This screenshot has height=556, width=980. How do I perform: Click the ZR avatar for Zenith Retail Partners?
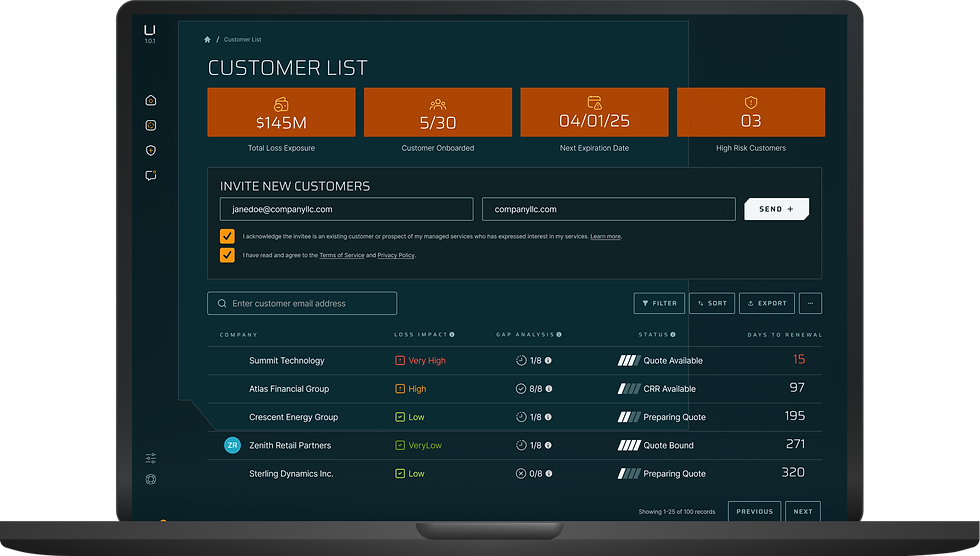pos(232,445)
